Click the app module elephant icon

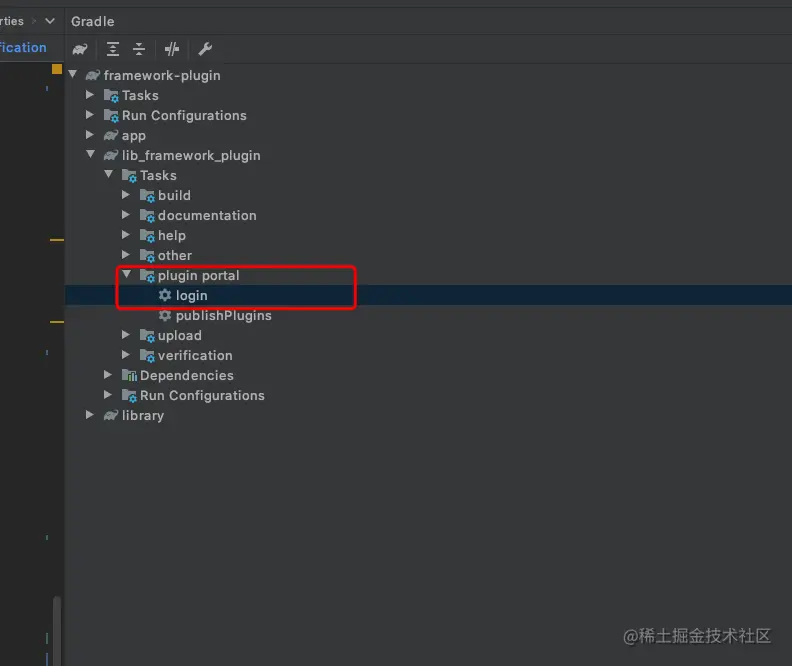point(111,135)
